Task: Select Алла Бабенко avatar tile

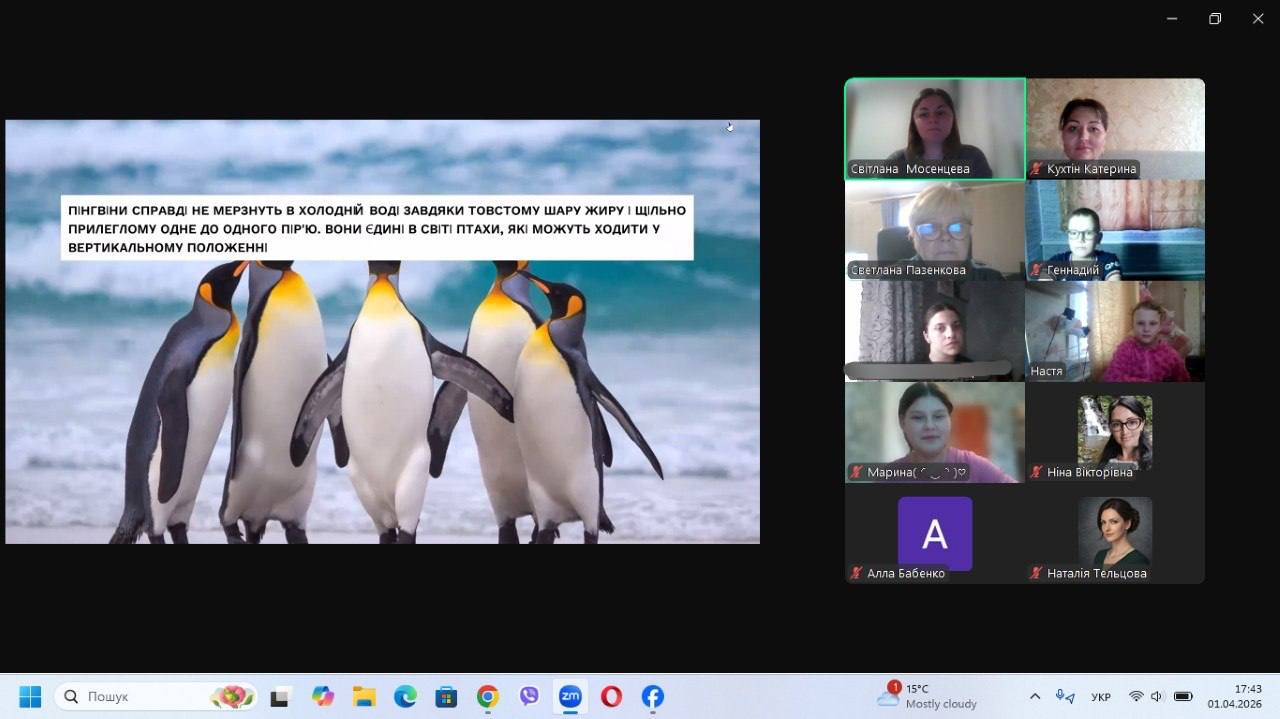Action: pos(934,534)
